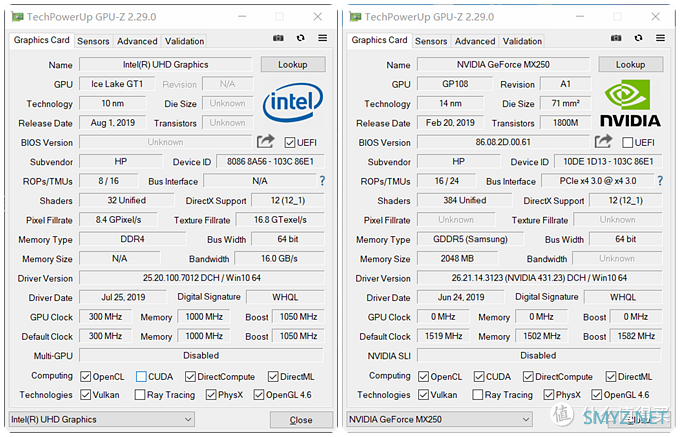Viewport: 680px width, 437px height.
Task: Click Bandwidth value 16.0 GB/s
Action: point(279,258)
